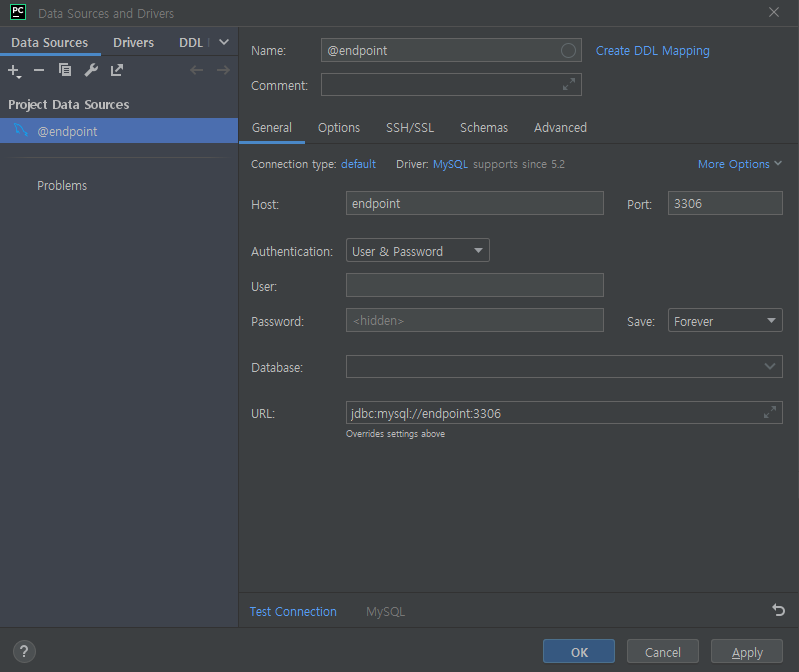Expand the URL field editor

point(770,412)
